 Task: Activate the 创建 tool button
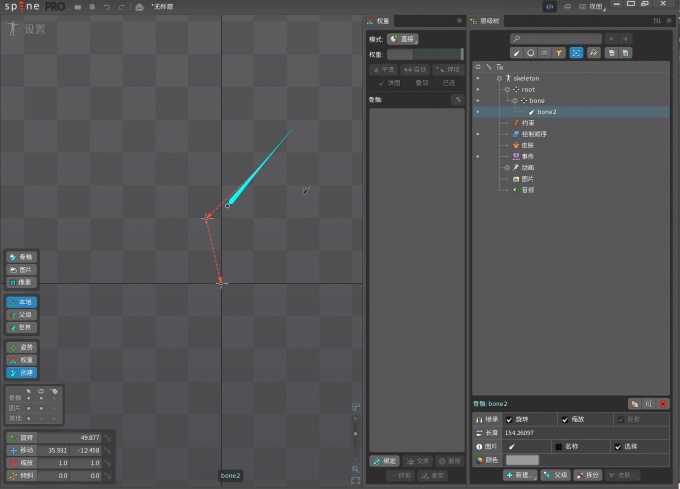(x=22, y=373)
